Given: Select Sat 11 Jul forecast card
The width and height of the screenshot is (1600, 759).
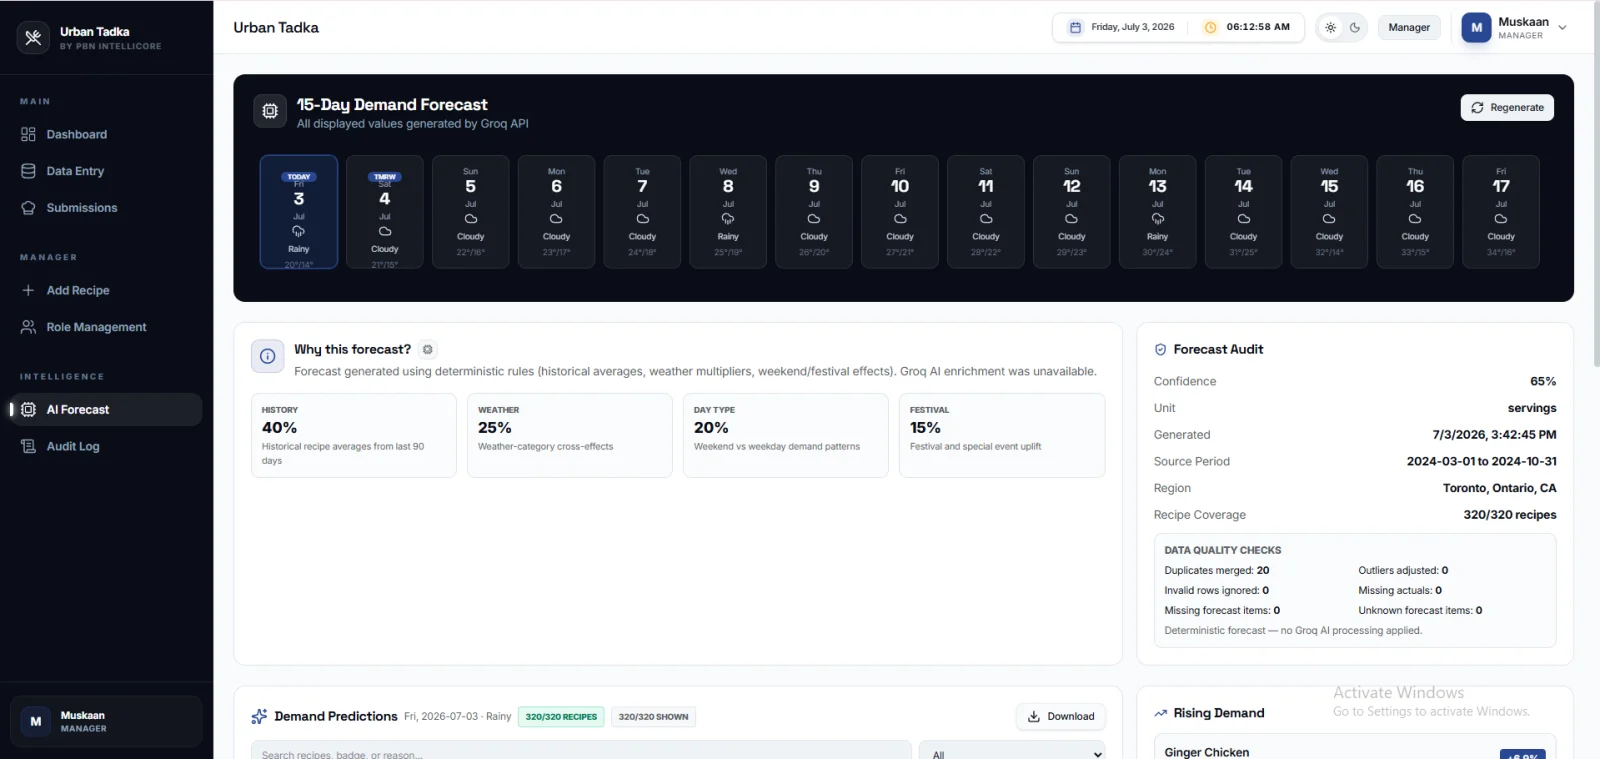Looking at the screenshot, I should (x=986, y=212).
